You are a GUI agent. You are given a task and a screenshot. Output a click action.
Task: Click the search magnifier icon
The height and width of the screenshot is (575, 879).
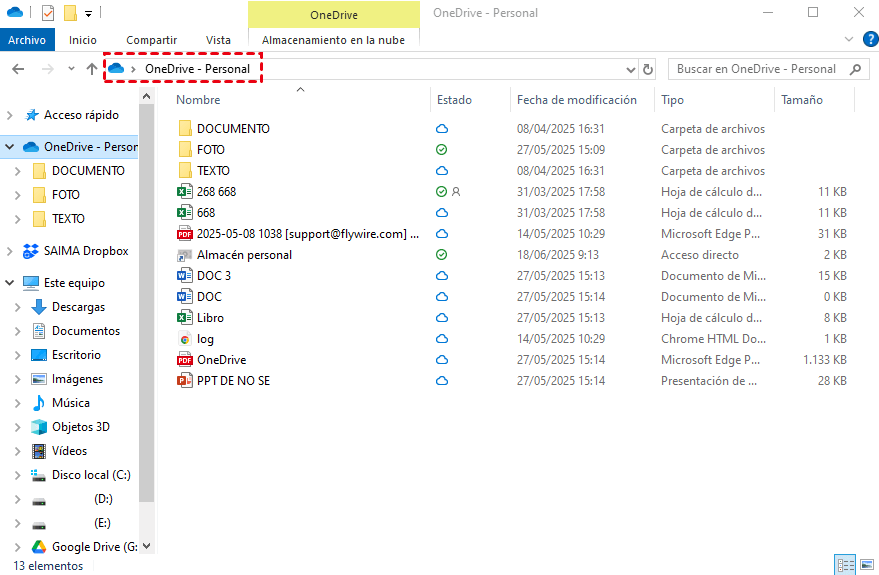pyautogui.click(x=855, y=69)
